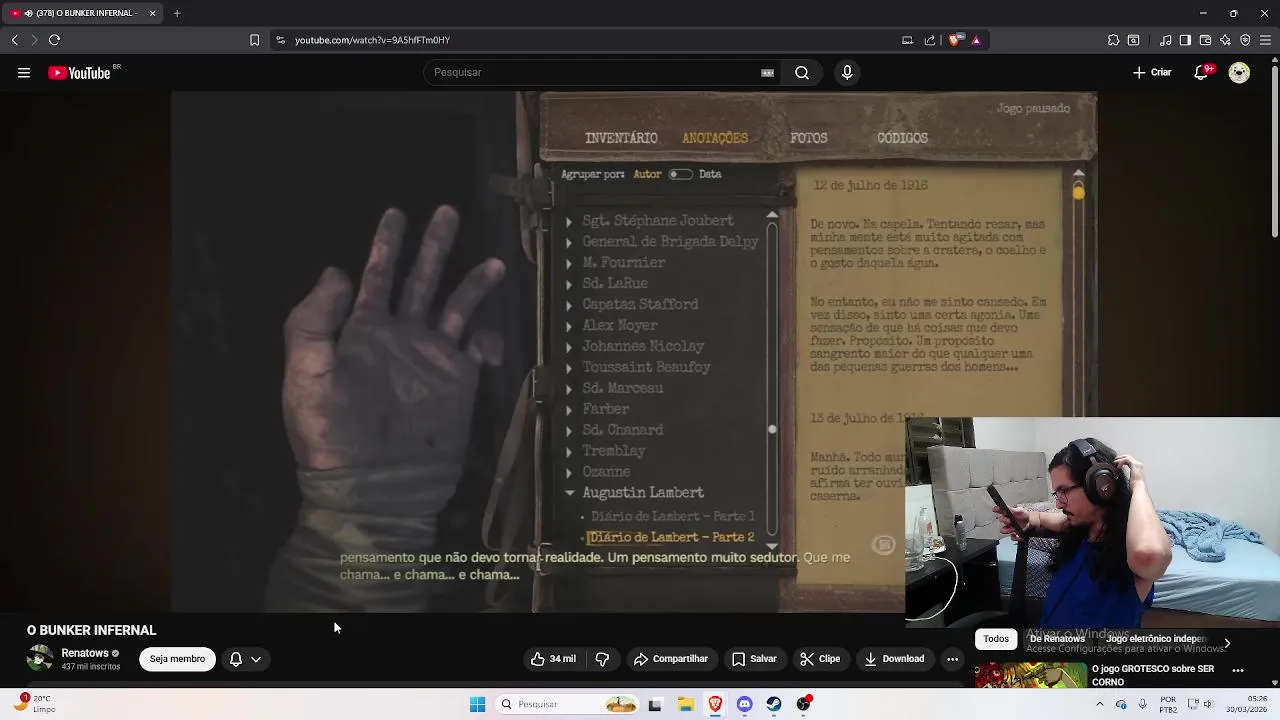
Task: Open the on-screen keyboard icon in the search box
Action: point(767,72)
